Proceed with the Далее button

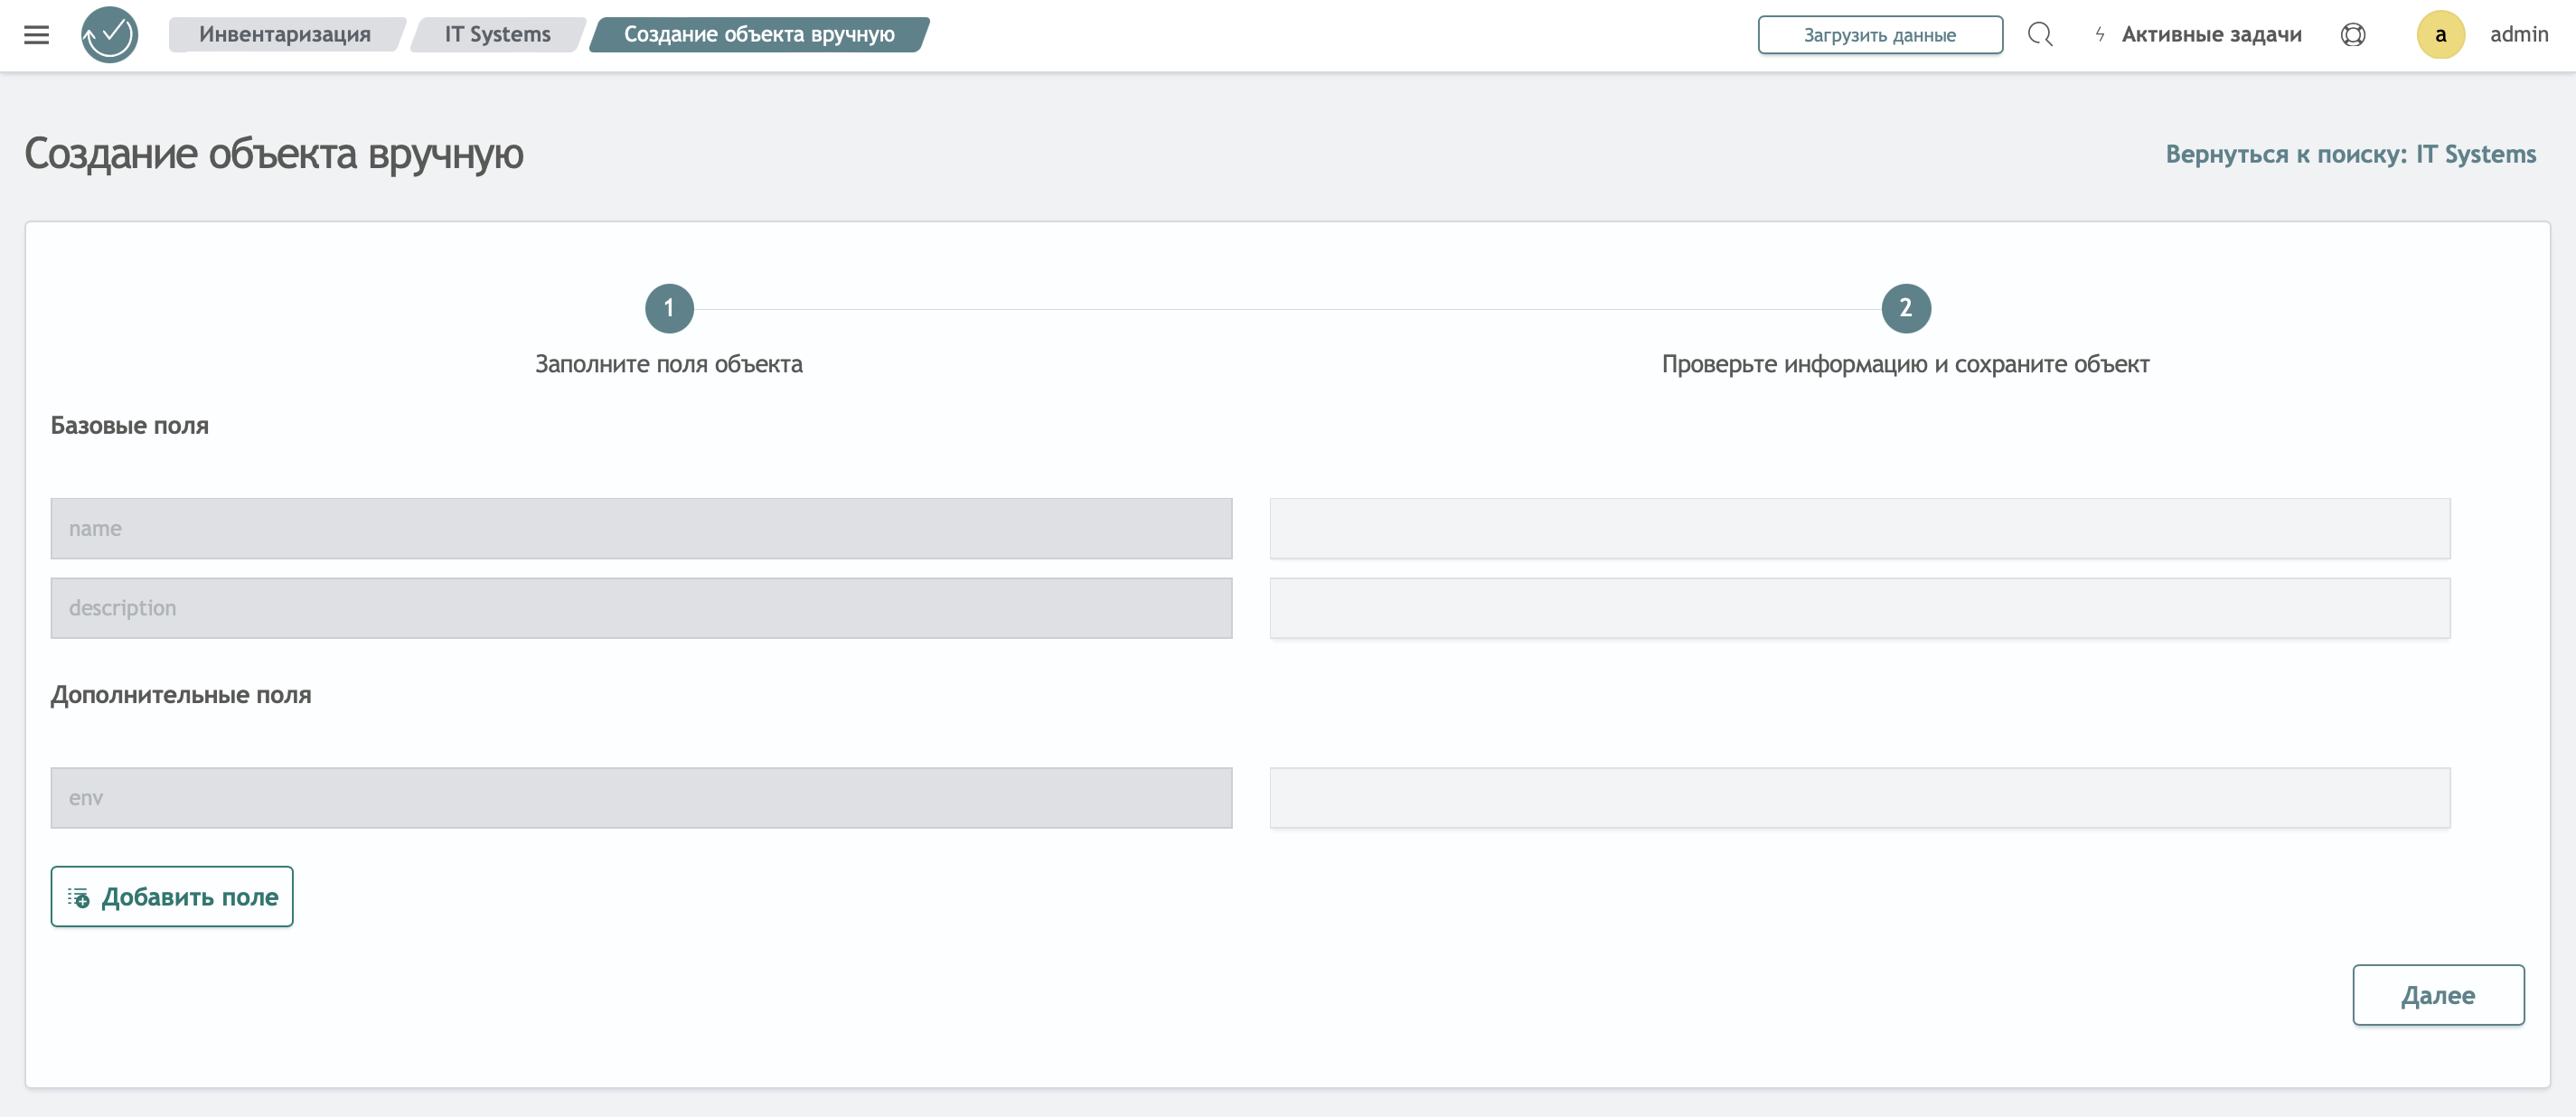pos(2438,995)
